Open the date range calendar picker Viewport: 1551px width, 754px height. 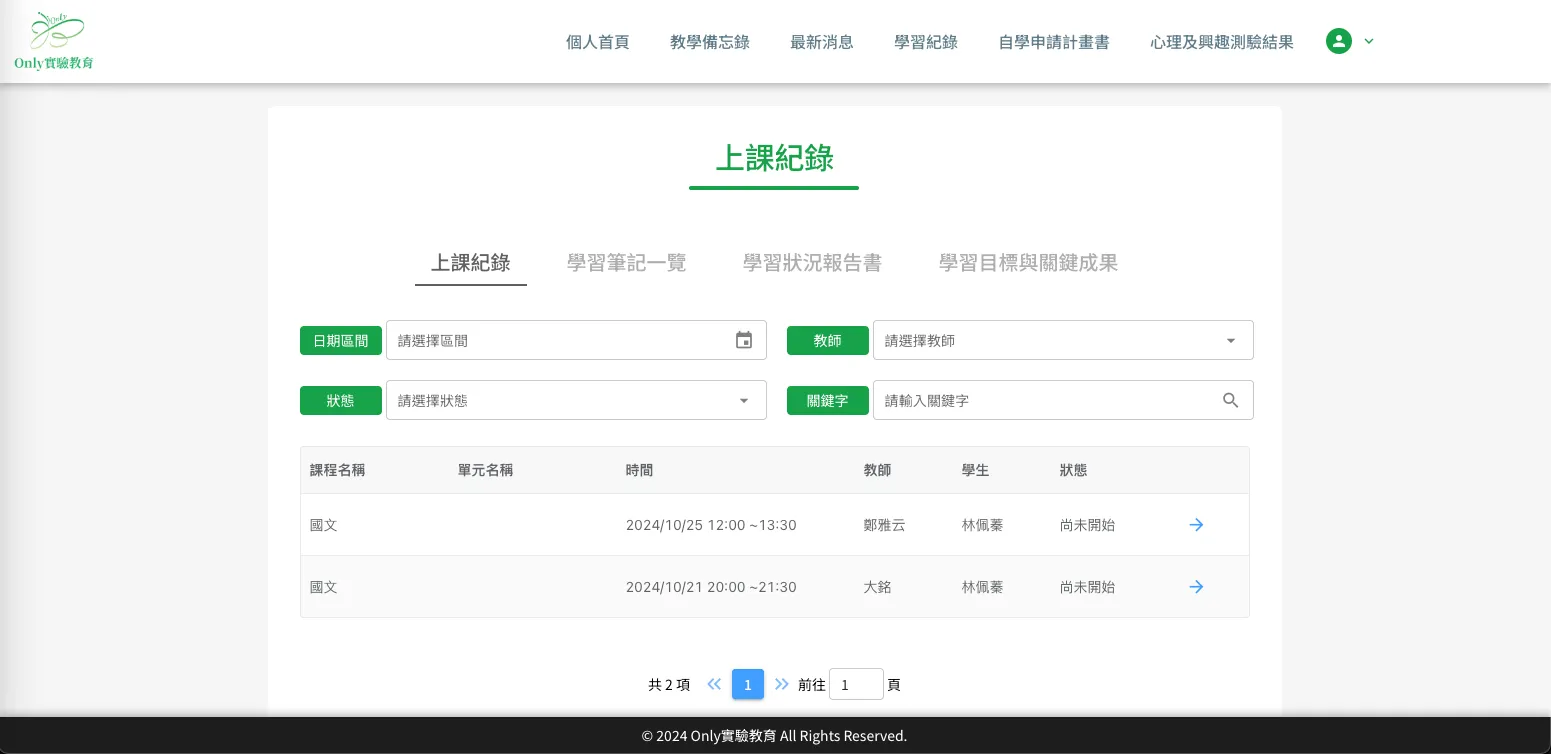click(x=744, y=340)
